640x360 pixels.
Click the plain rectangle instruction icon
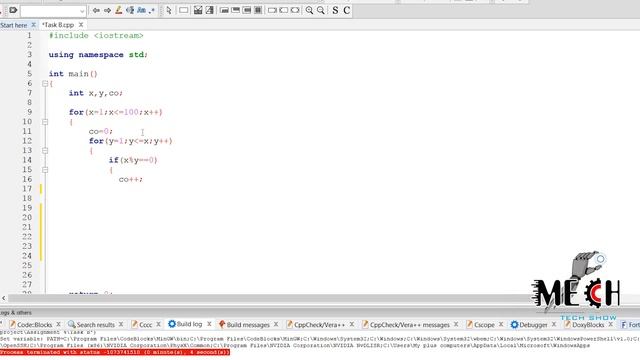(x=184, y=10)
